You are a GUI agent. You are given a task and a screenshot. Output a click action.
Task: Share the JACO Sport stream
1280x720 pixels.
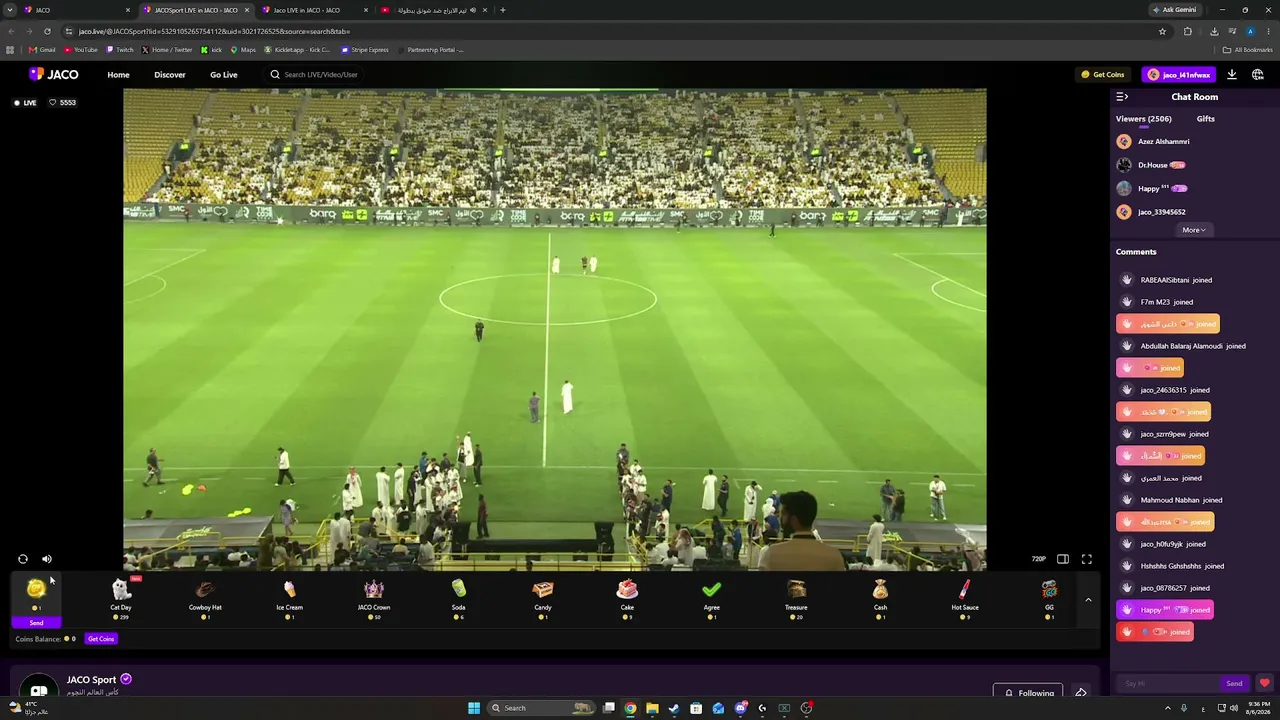click(x=1081, y=693)
